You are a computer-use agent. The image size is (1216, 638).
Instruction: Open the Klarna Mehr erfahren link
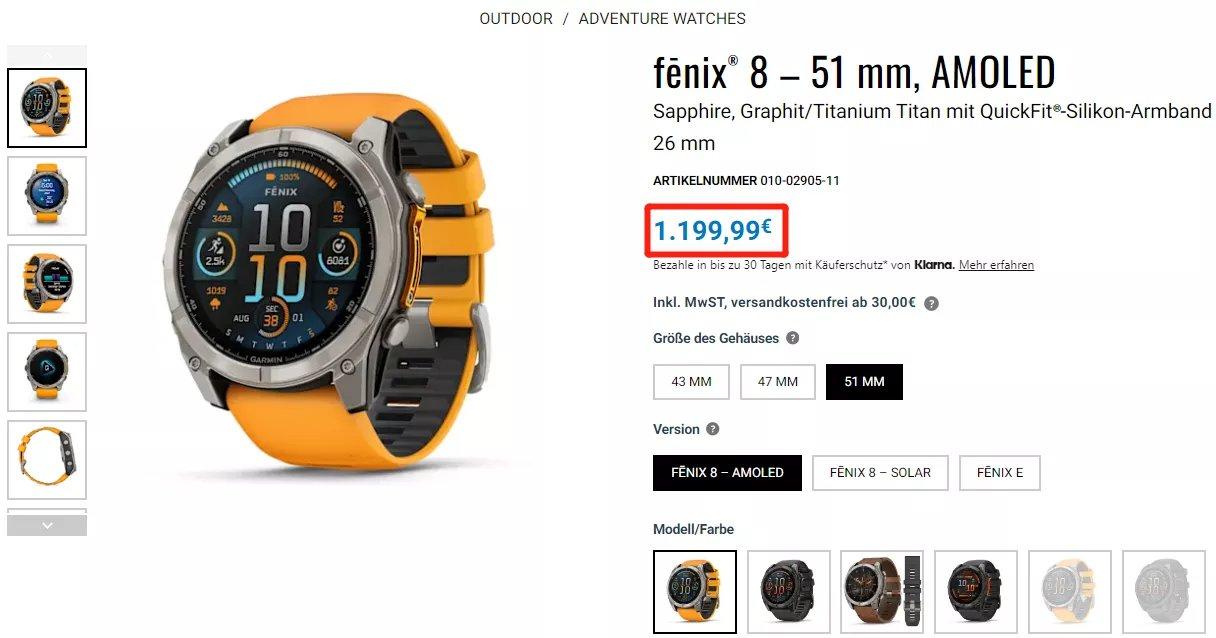pos(996,265)
